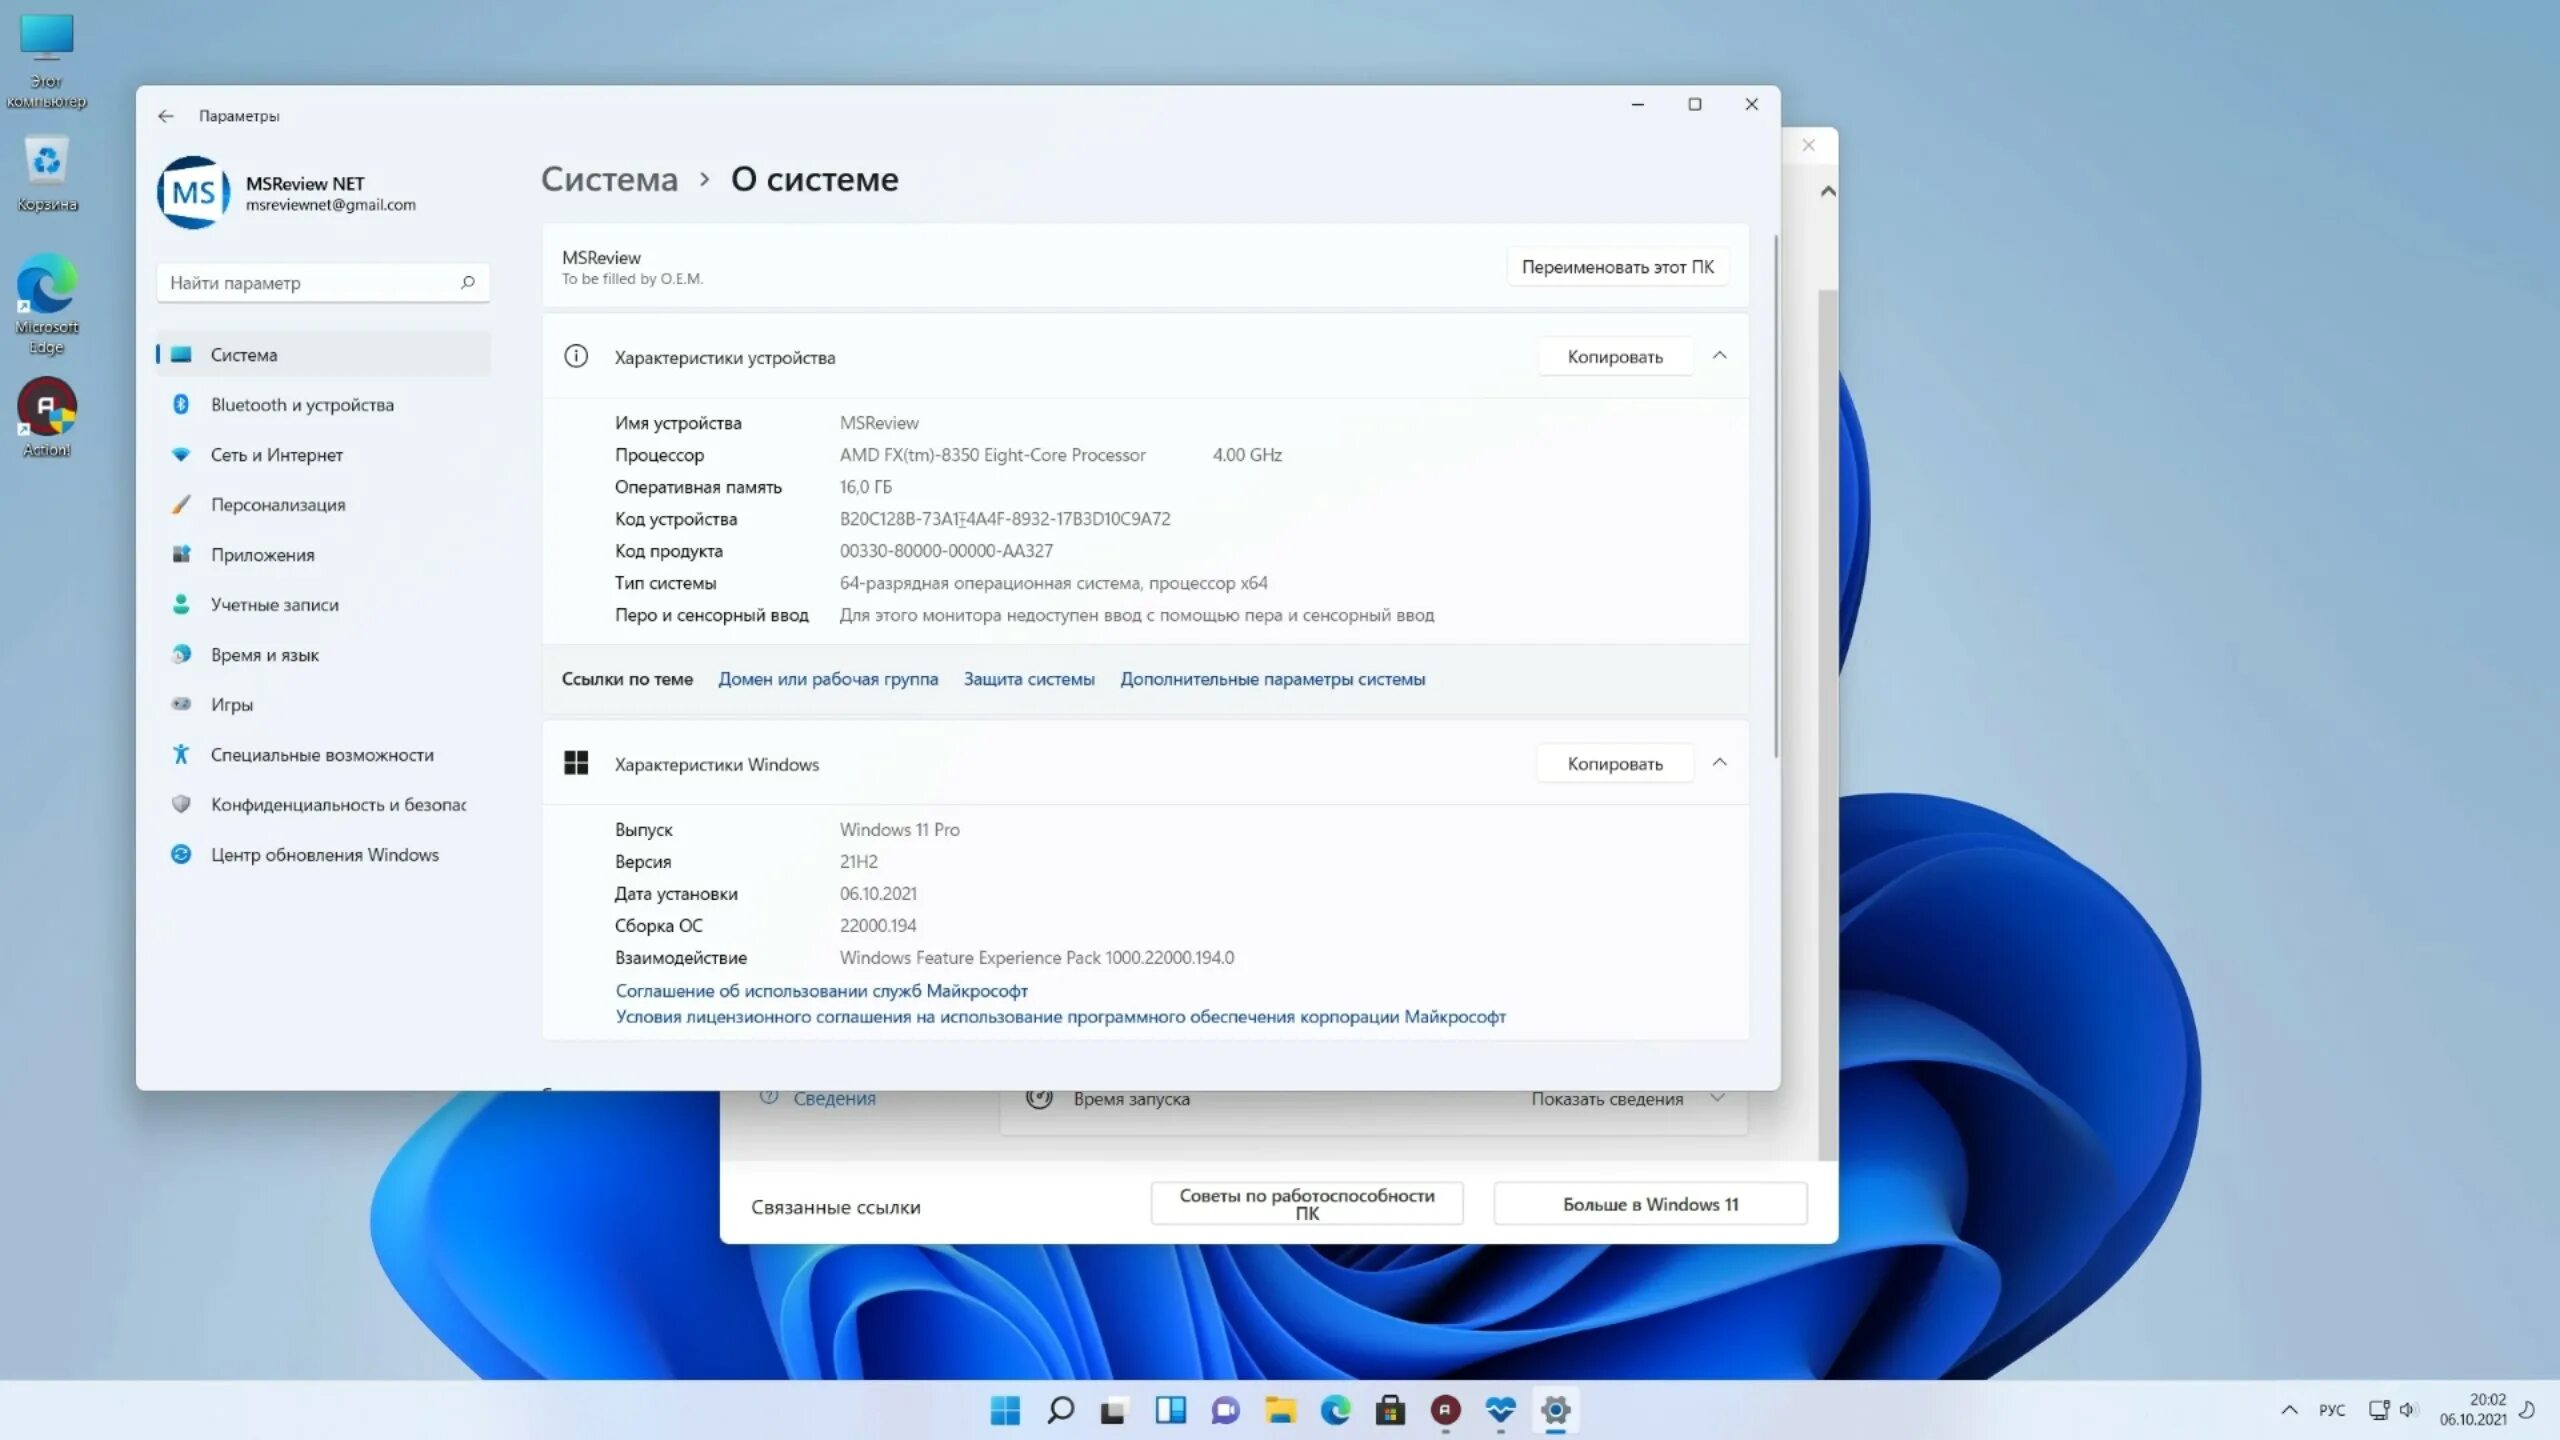Click Переименовать этот ПК button
This screenshot has height=1440, width=2560.
[x=1617, y=267]
